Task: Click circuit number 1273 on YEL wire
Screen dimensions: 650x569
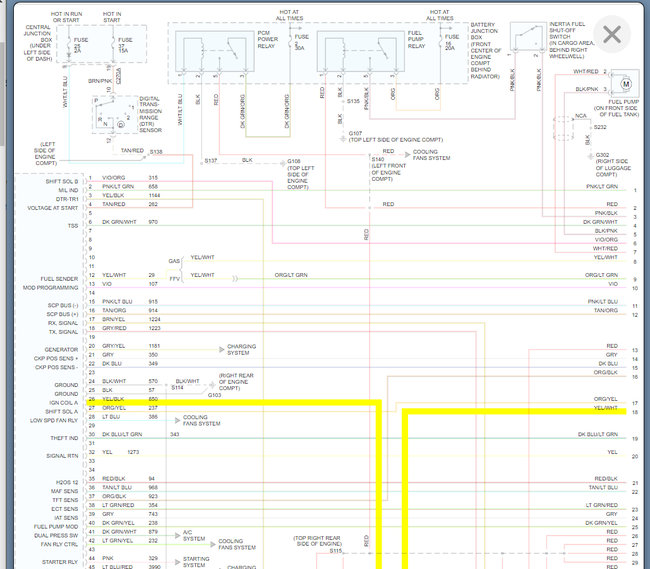Action: coord(133,452)
